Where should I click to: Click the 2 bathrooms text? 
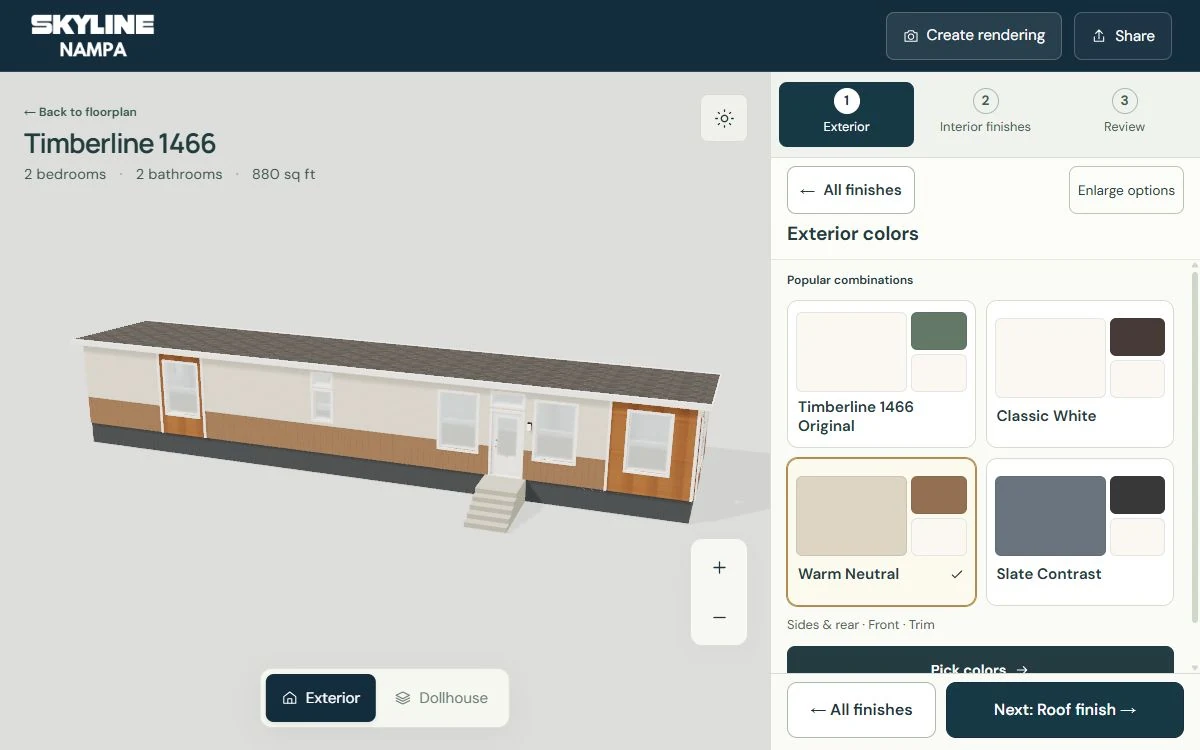(179, 174)
